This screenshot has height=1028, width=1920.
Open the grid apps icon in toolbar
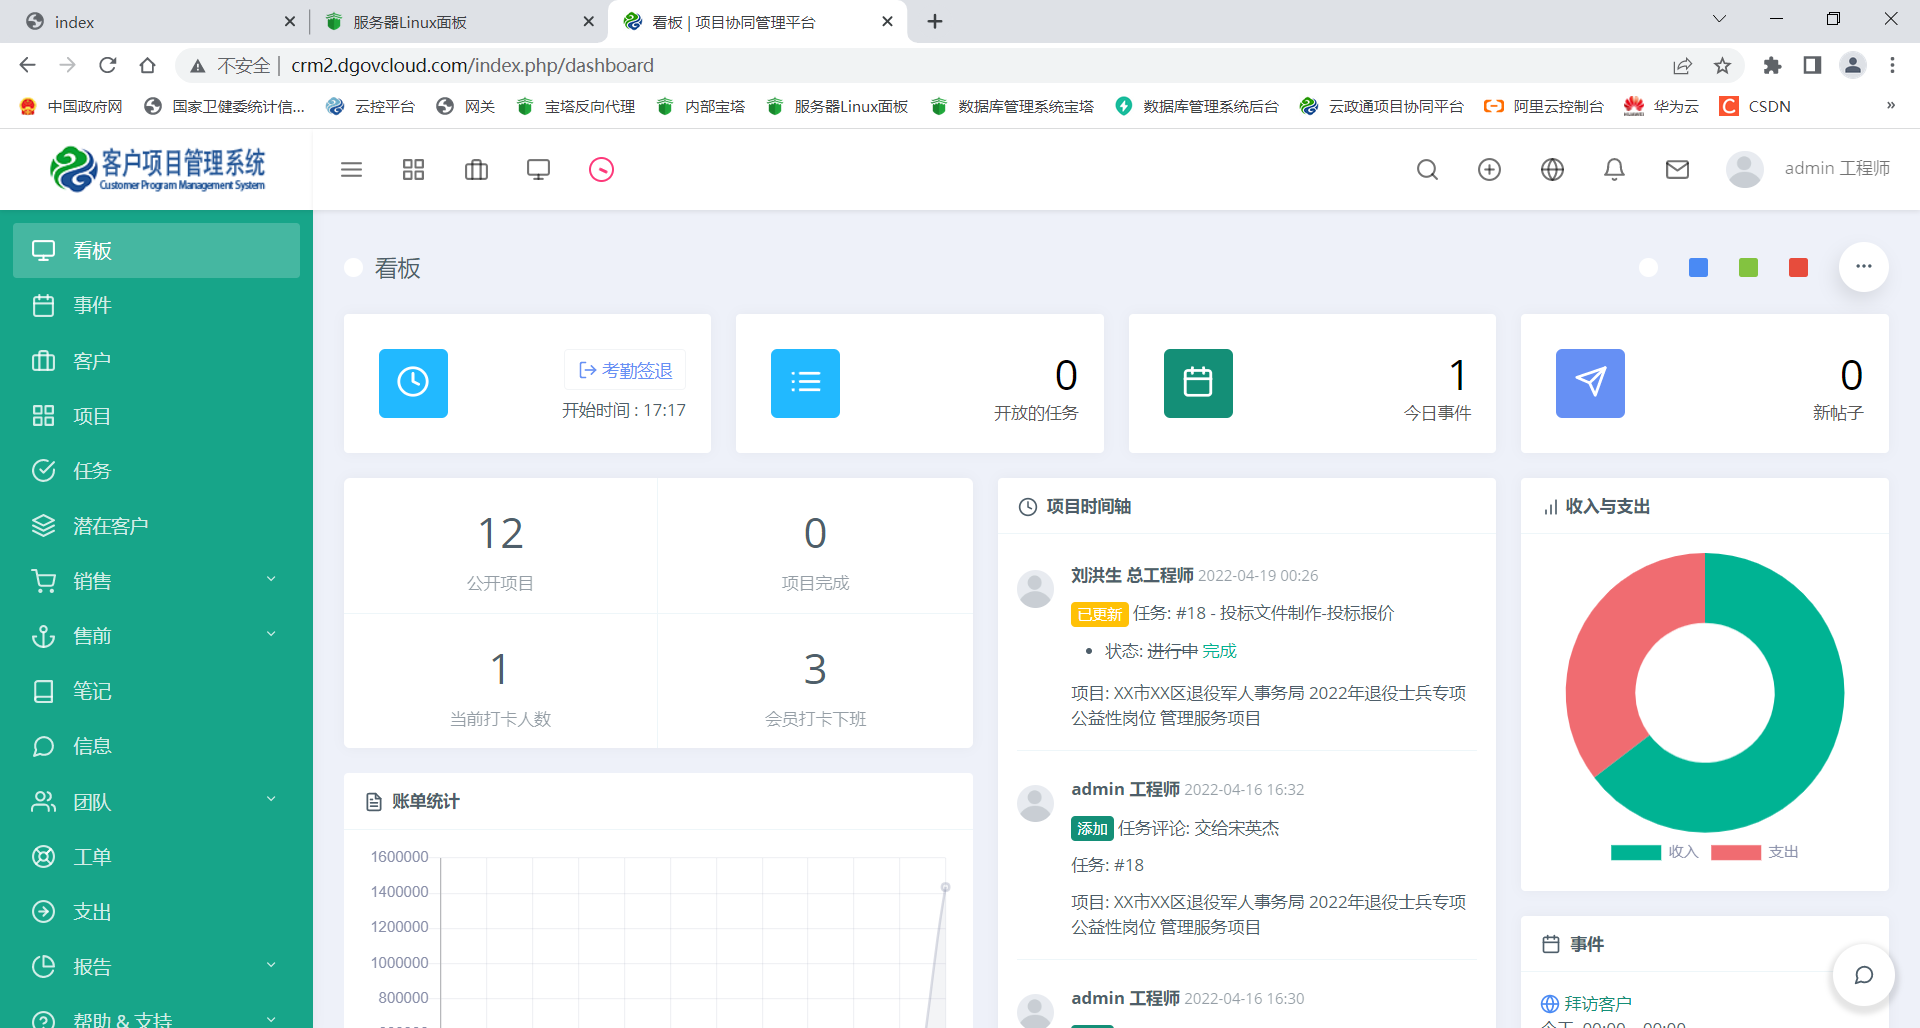(x=413, y=170)
